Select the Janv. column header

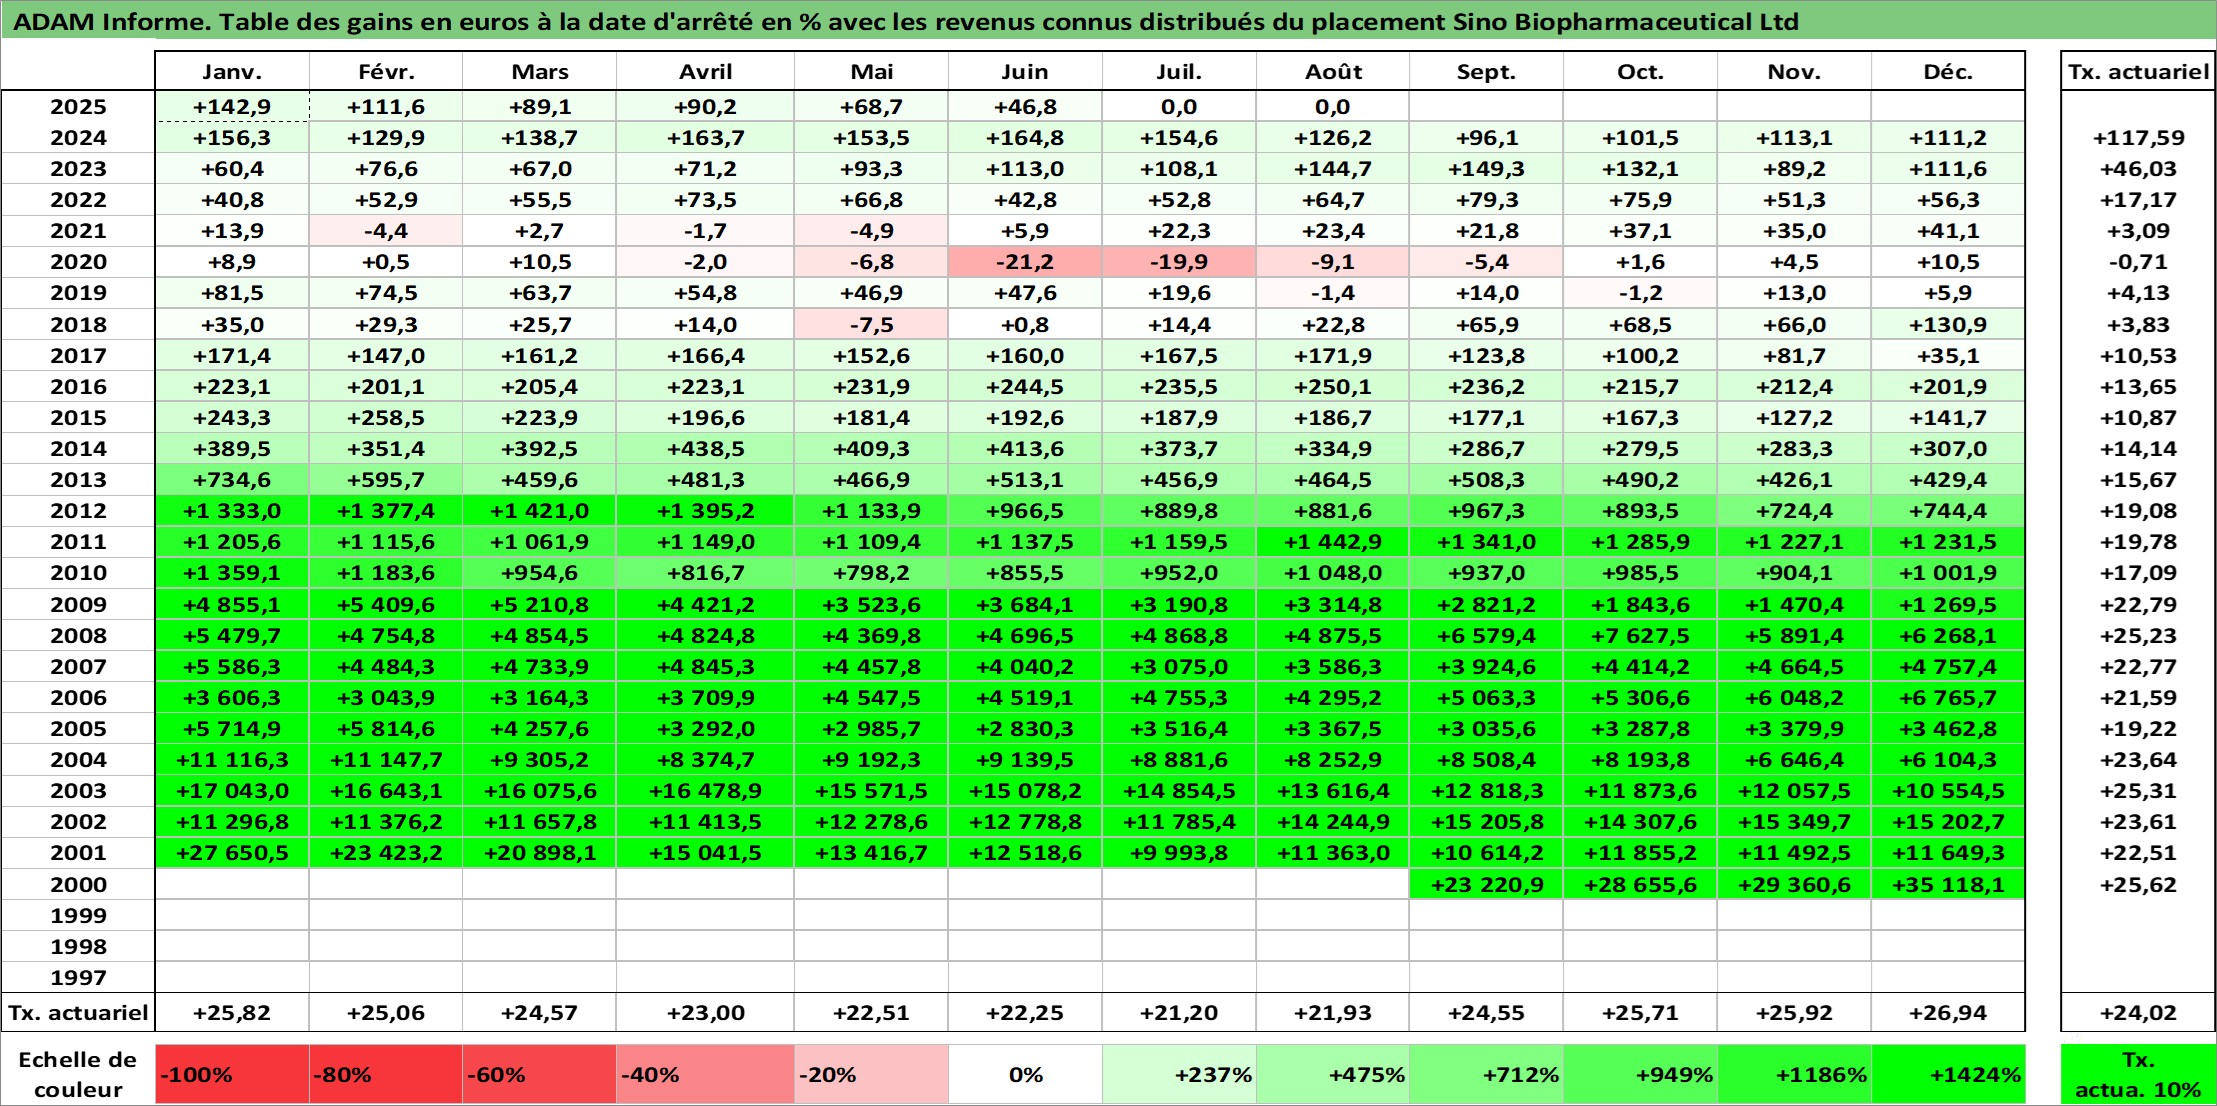coord(232,71)
